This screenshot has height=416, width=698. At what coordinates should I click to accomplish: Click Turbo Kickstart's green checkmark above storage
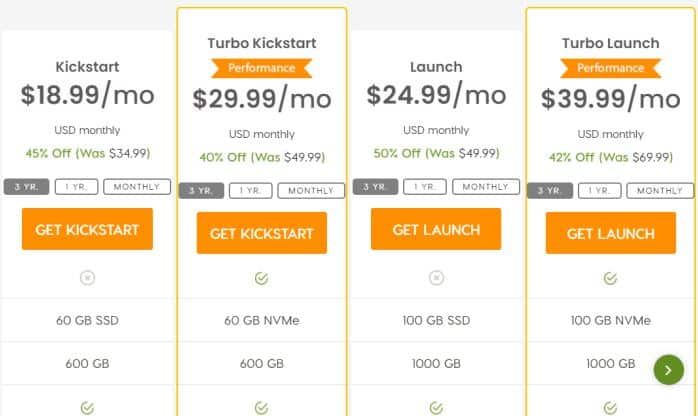point(262,279)
